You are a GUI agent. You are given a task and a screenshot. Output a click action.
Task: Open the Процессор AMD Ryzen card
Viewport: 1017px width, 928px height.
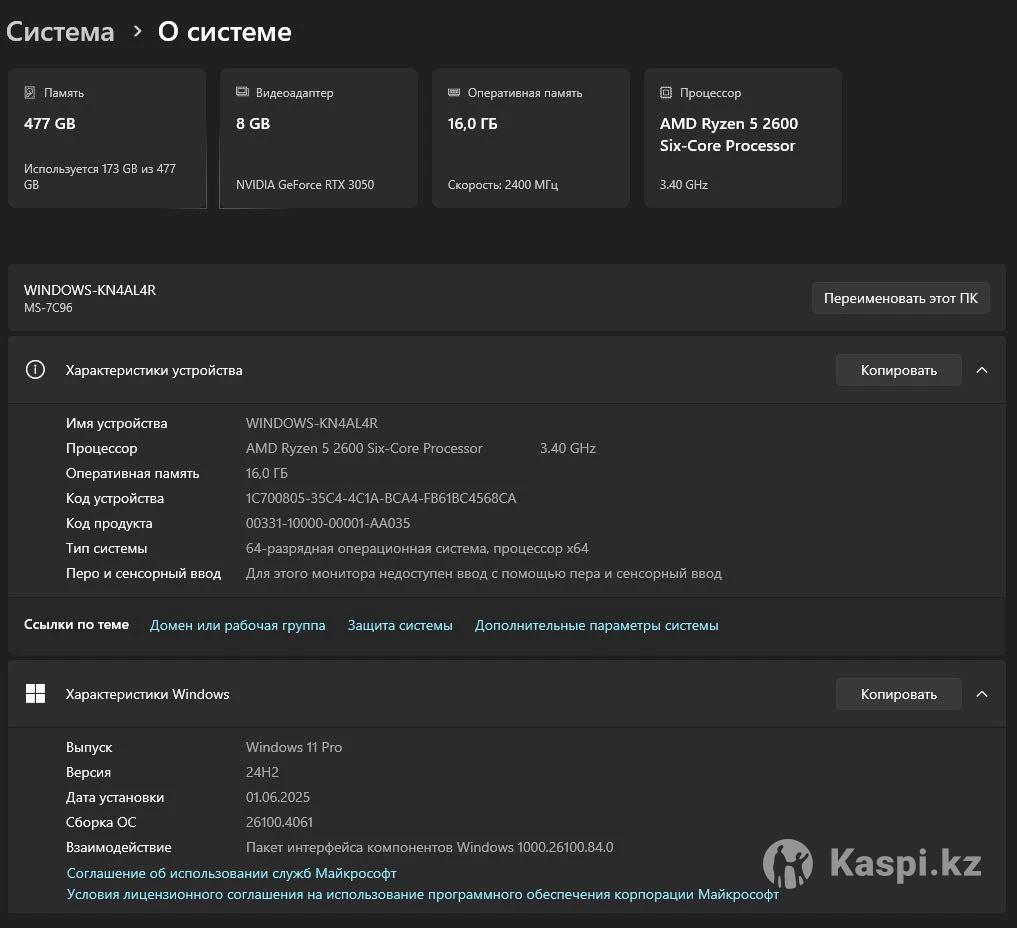(743, 138)
